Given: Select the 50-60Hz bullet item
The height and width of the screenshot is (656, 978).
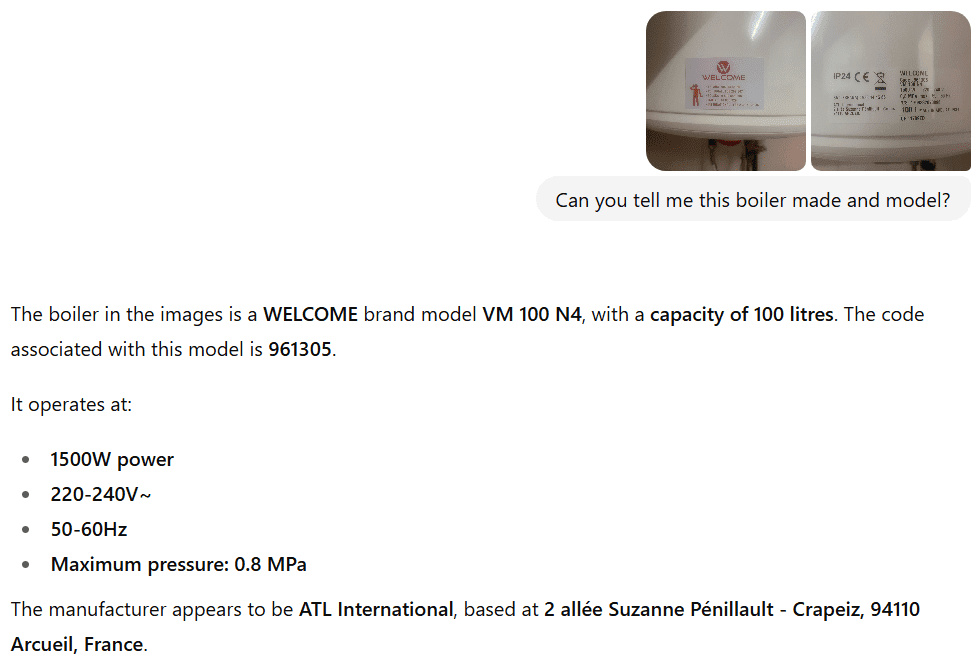Looking at the screenshot, I should 89,529.
